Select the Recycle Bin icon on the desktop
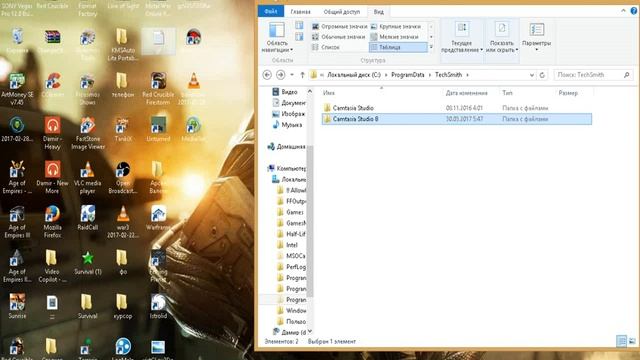The height and width of the screenshot is (360, 640). tap(17, 41)
